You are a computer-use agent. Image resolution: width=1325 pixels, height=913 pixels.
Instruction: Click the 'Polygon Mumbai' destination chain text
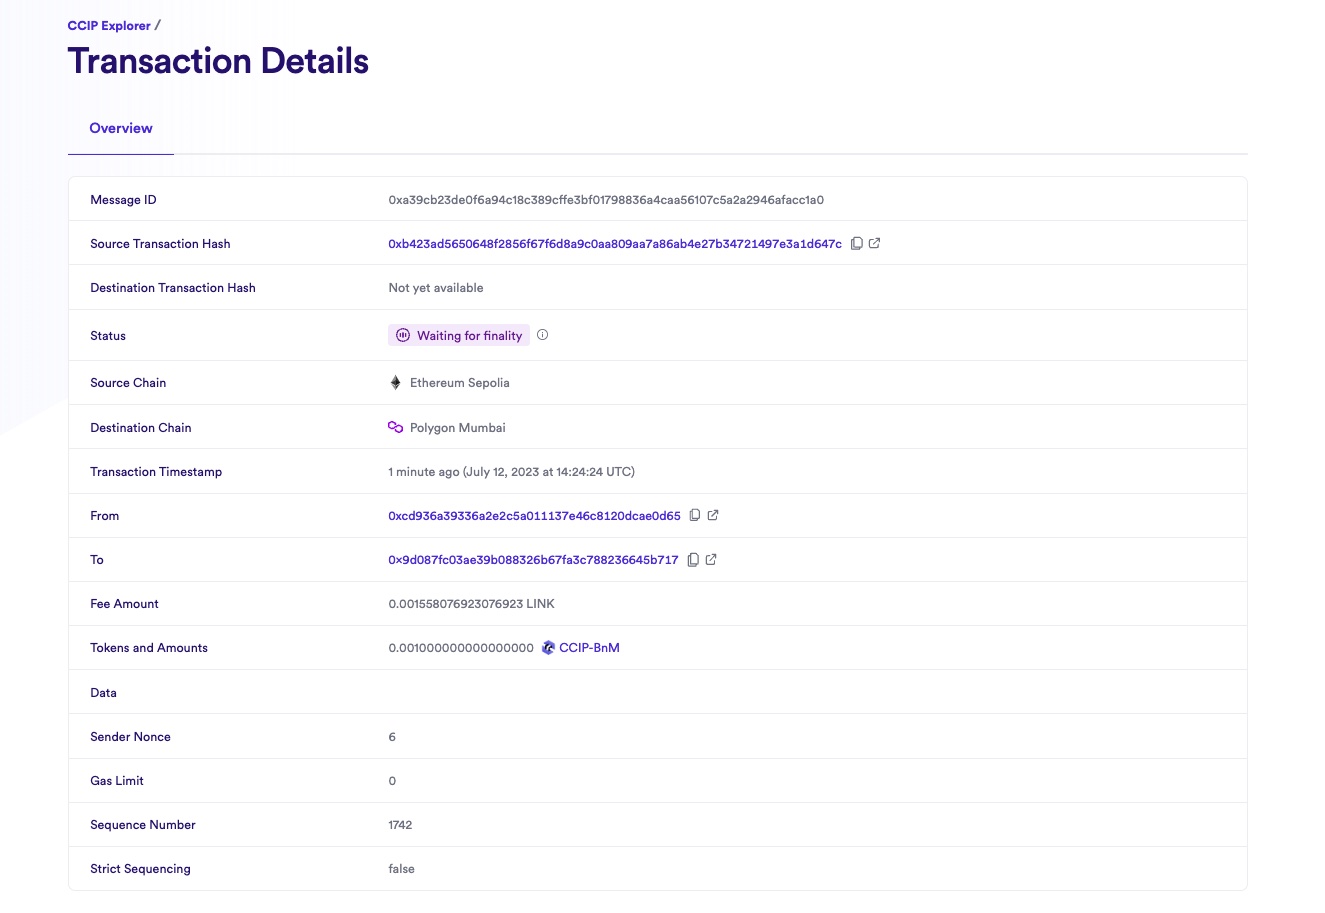[458, 427]
